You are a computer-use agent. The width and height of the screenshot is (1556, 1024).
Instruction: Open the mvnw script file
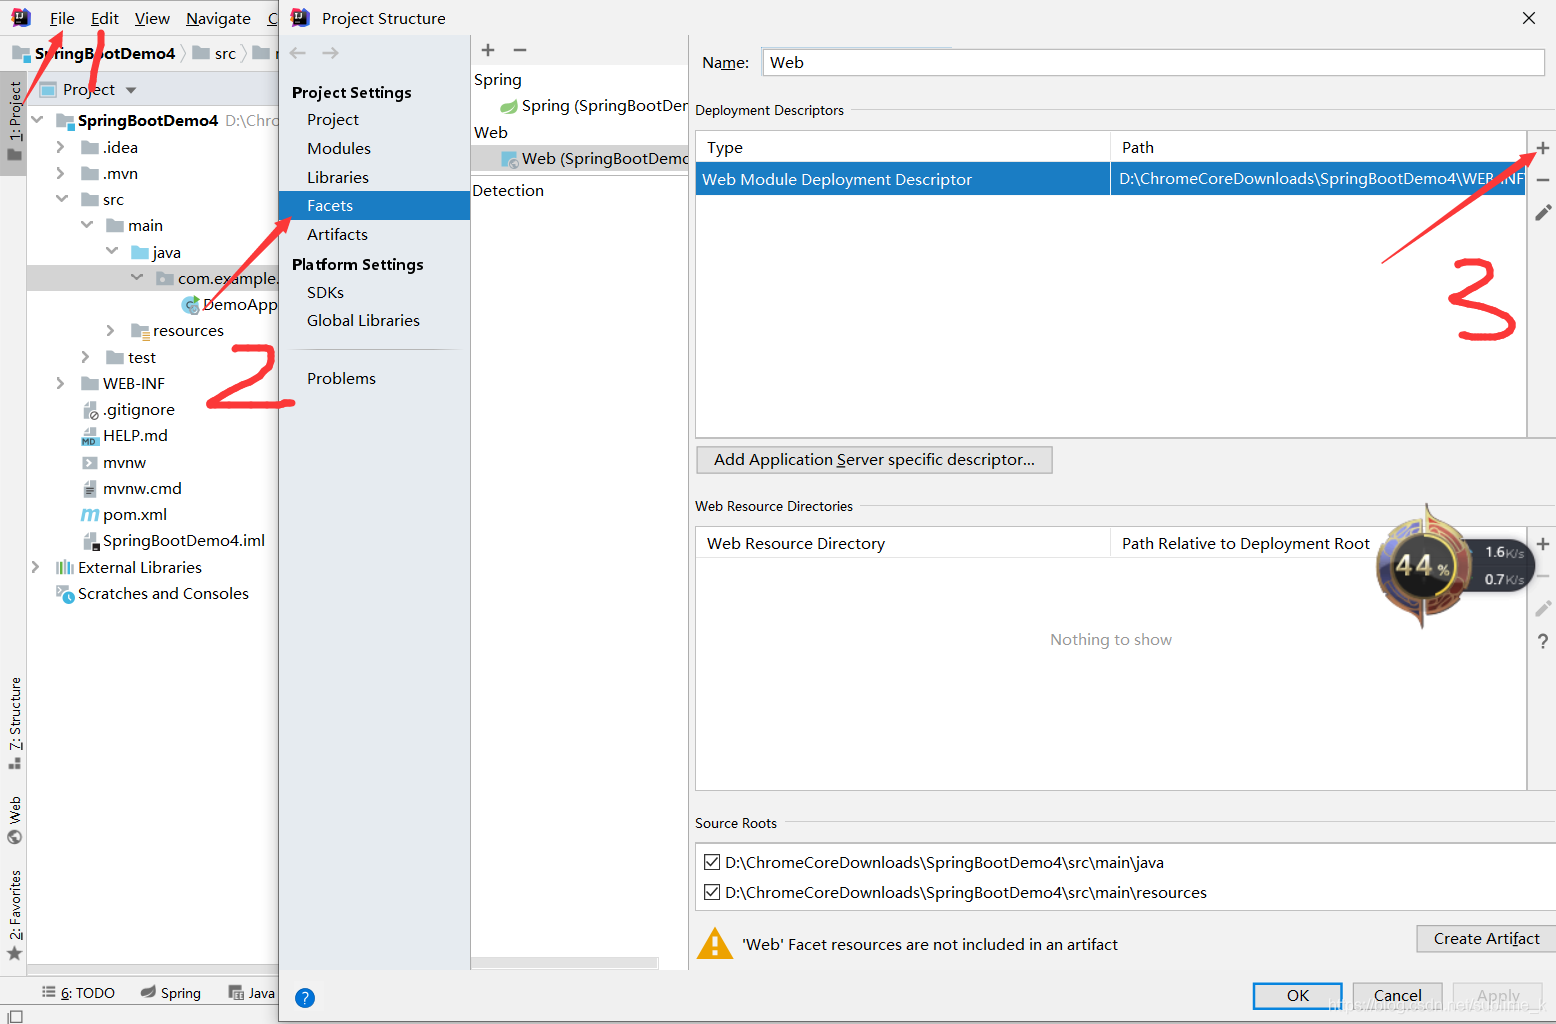(124, 462)
